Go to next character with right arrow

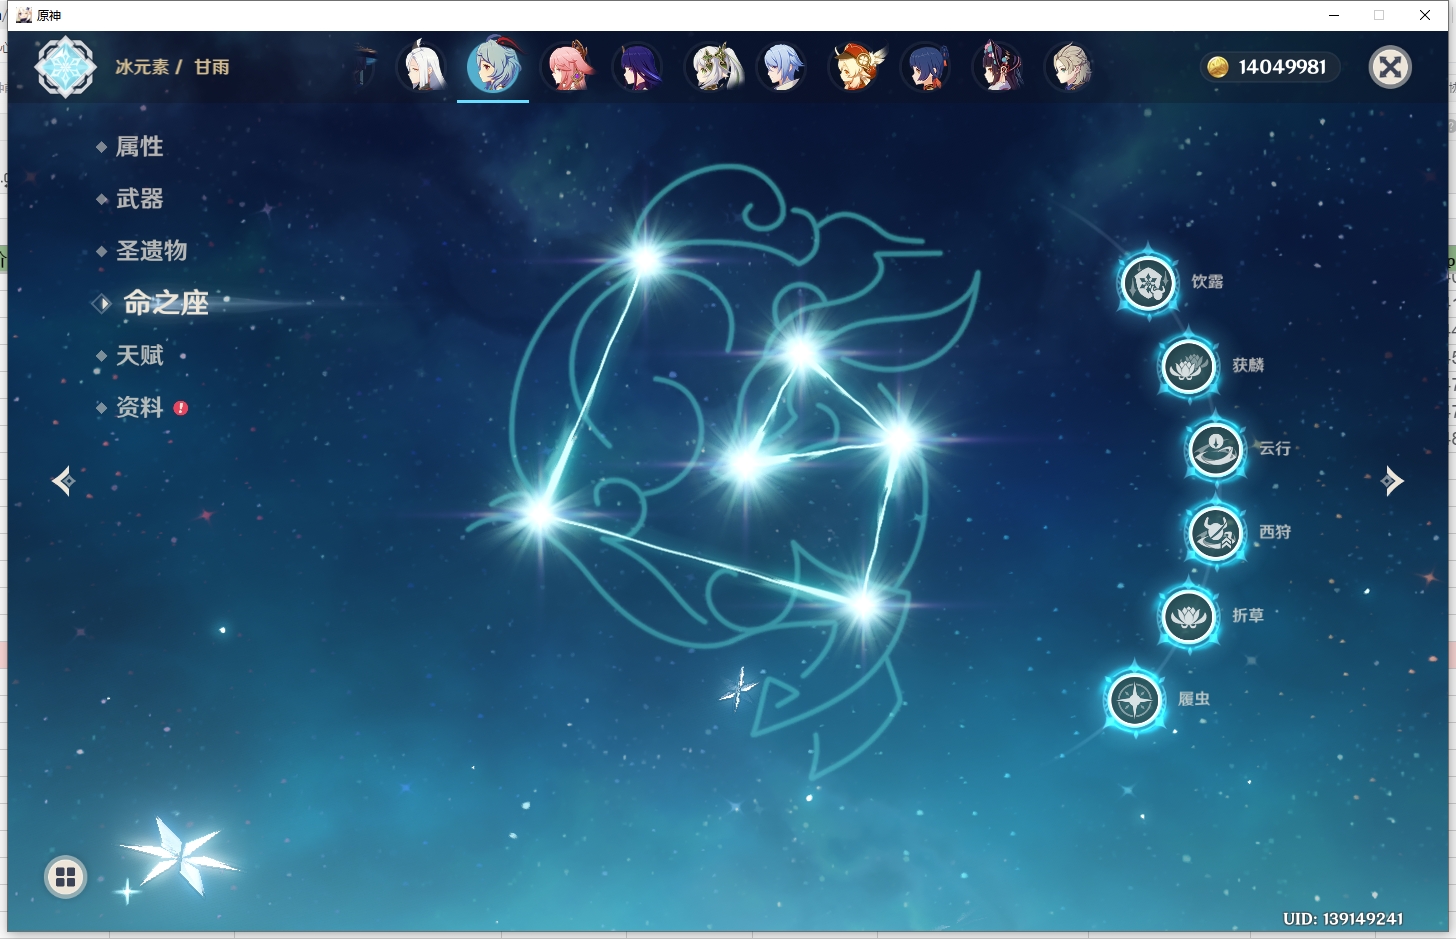tap(1392, 481)
